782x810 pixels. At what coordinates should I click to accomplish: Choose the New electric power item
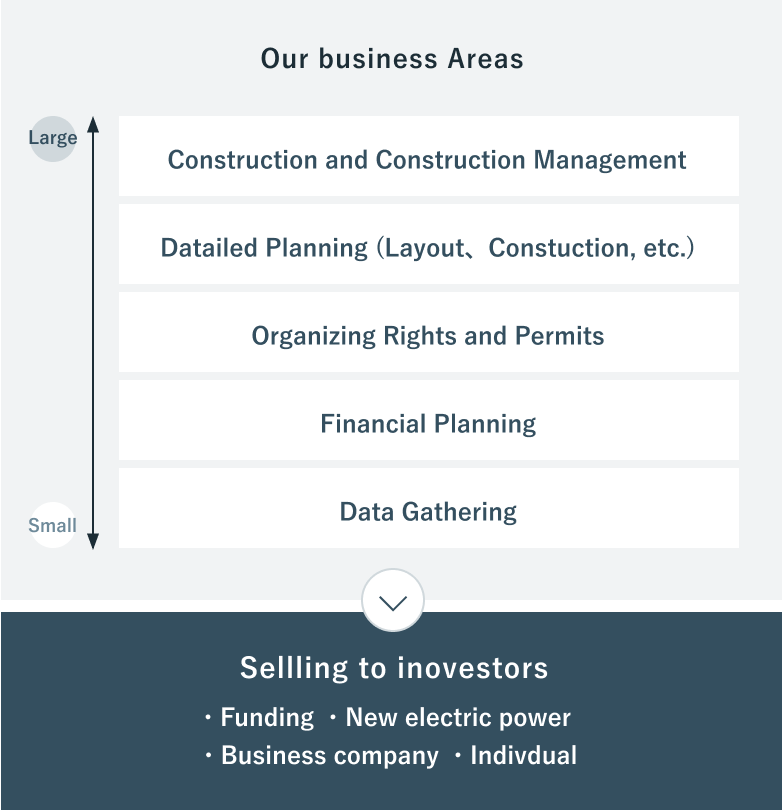point(450,718)
